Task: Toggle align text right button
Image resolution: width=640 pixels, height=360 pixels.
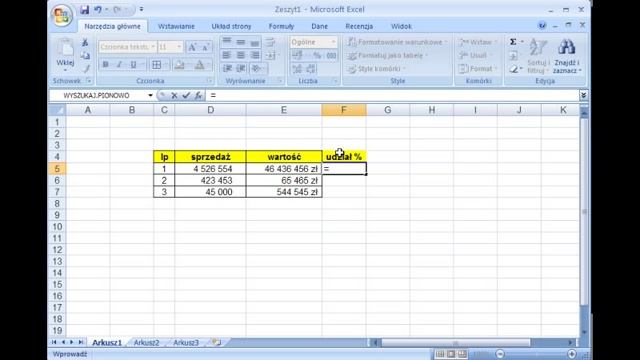Action: (x=255, y=55)
